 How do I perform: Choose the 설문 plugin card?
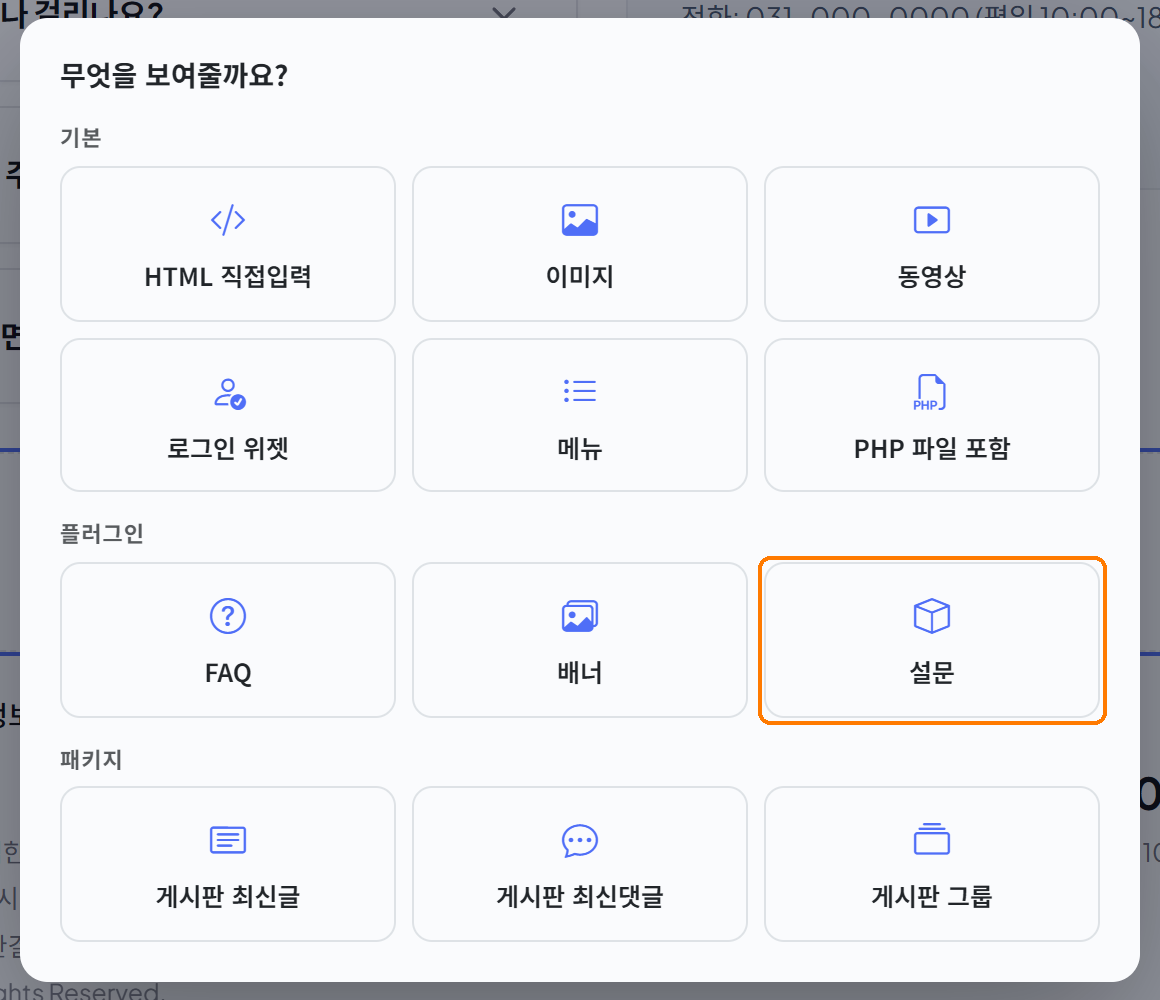tap(931, 640)
